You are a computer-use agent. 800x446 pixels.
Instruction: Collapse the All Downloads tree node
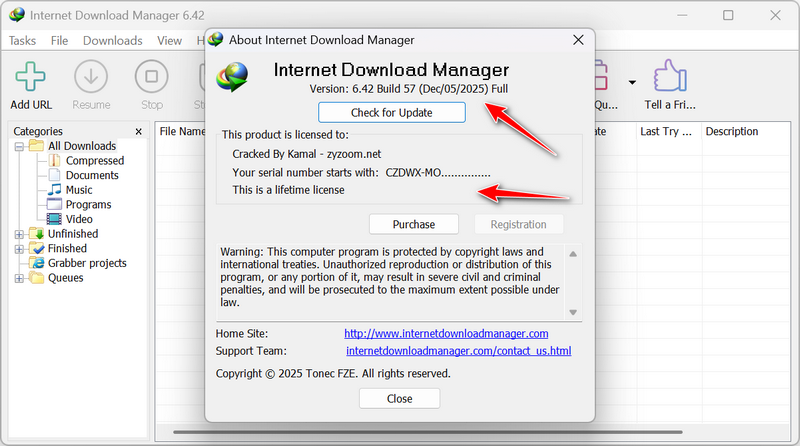(19, 146)
